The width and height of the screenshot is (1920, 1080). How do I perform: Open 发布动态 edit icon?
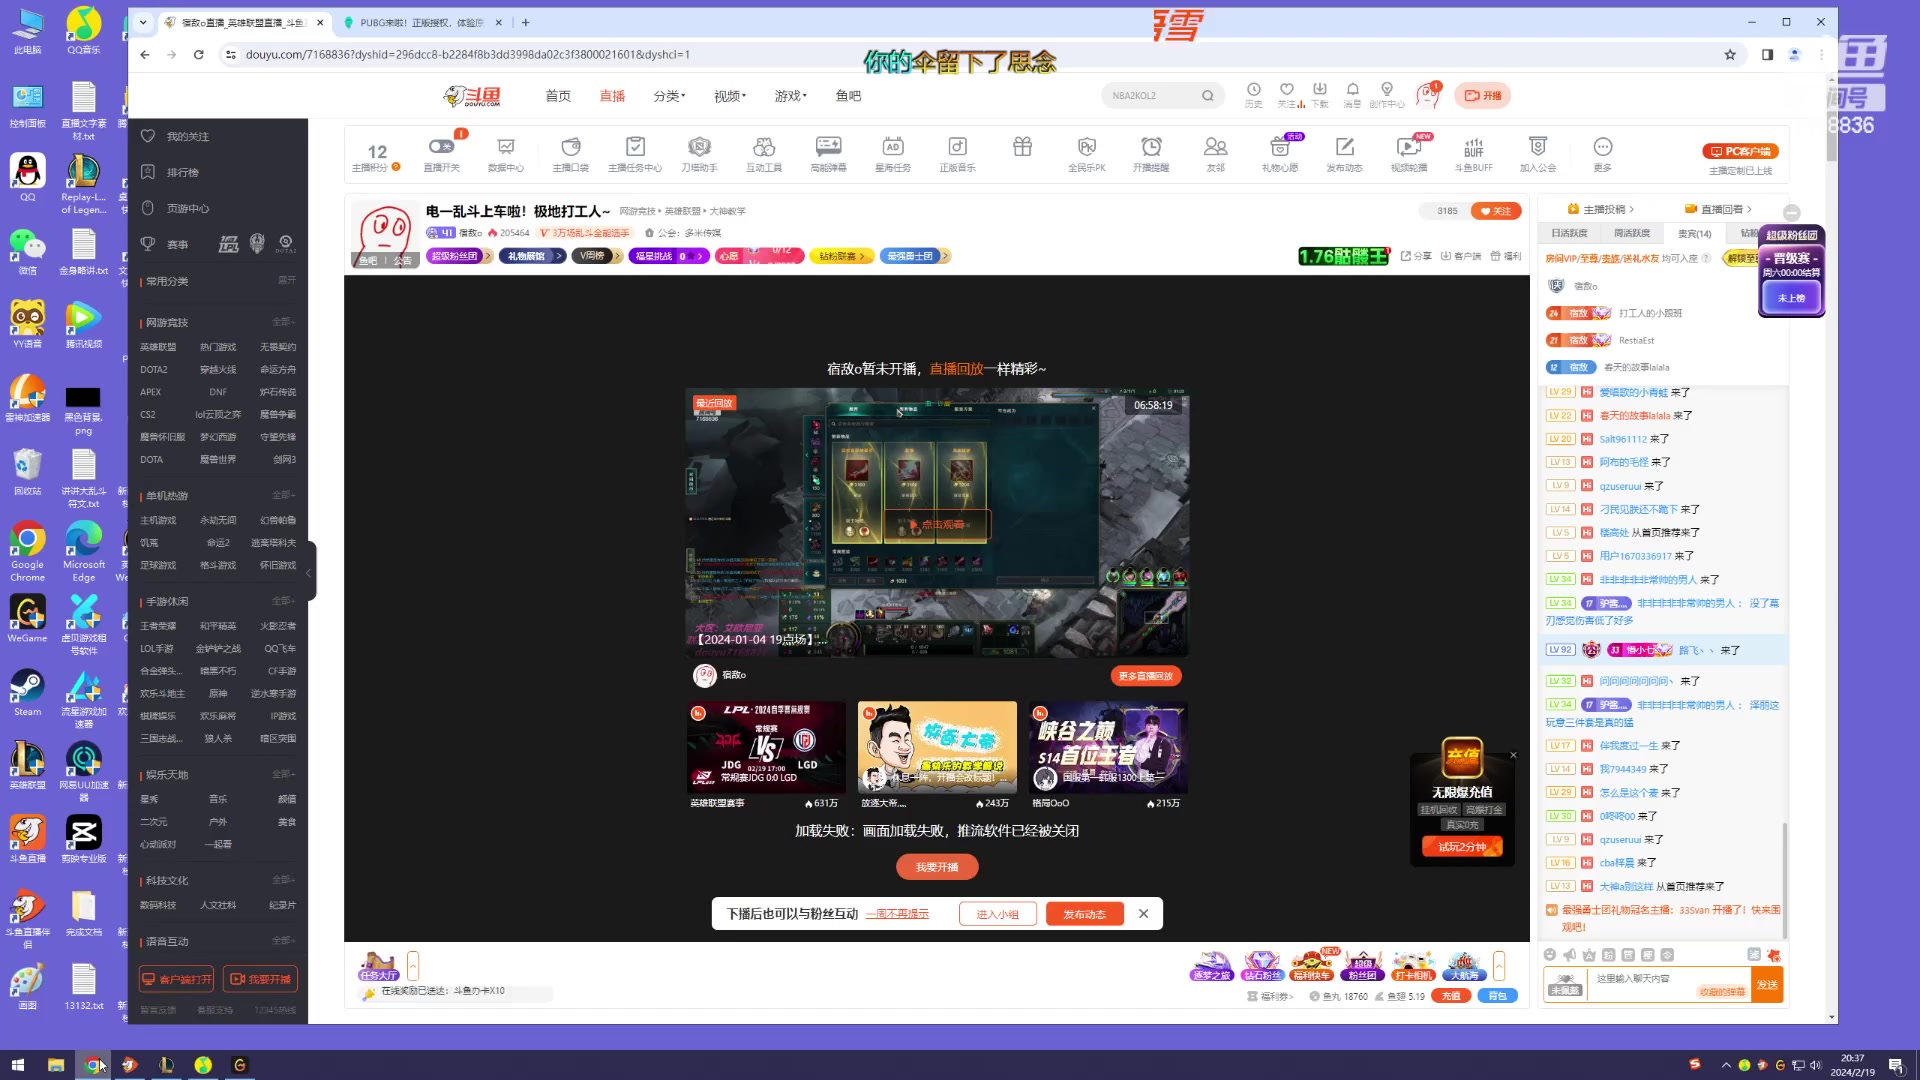pos(1344,147)
